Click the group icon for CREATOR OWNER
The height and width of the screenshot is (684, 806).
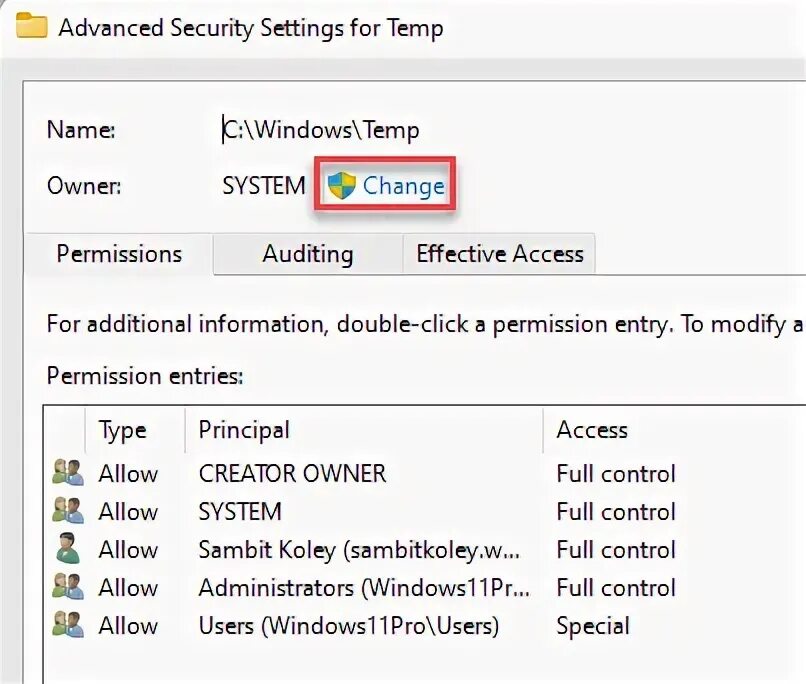pos(68,474)
